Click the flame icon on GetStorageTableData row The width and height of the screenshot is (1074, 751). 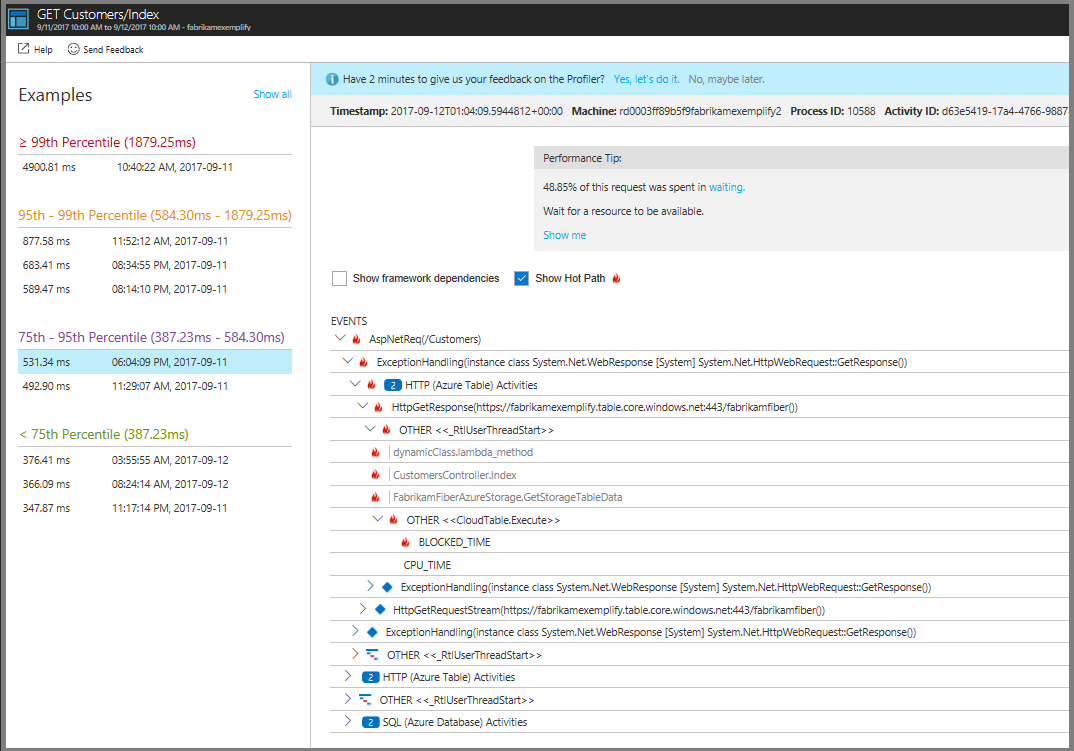[x=375, y=497]
